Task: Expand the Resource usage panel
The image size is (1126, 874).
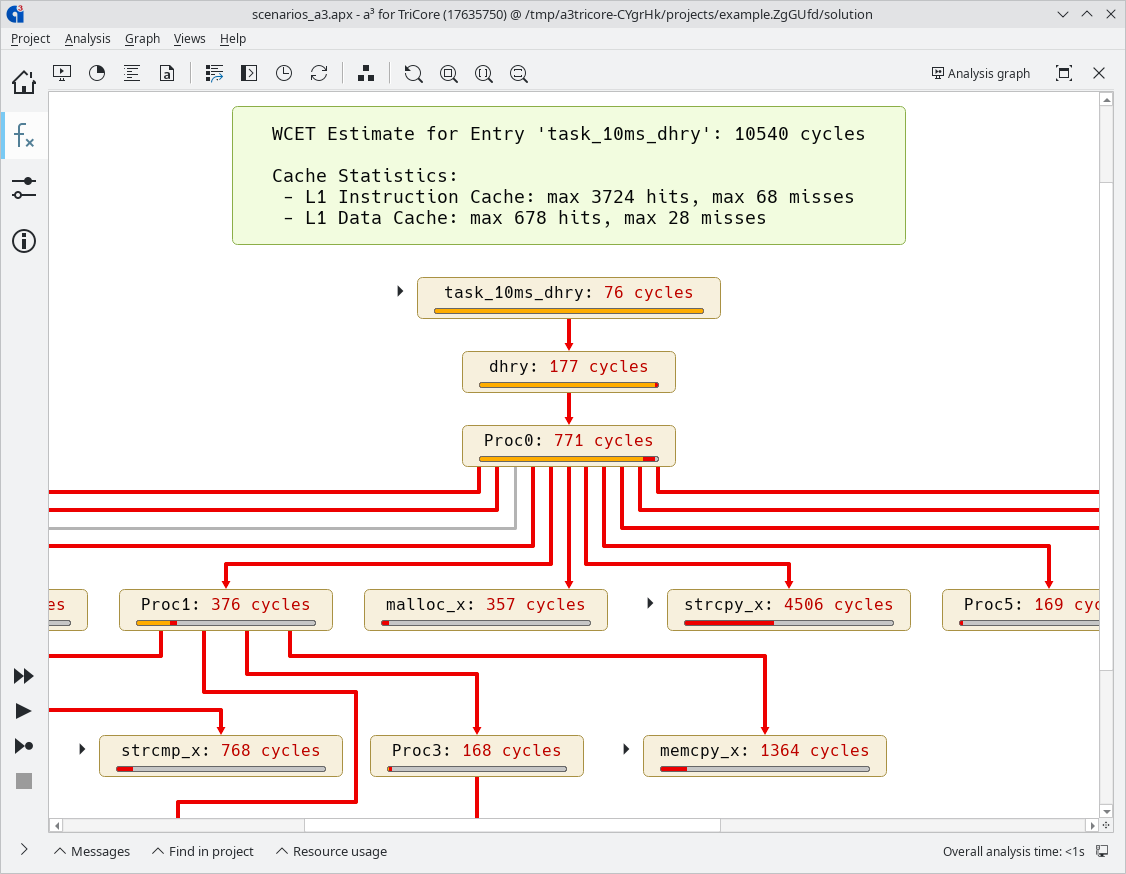Action: (x=331, y=851)
